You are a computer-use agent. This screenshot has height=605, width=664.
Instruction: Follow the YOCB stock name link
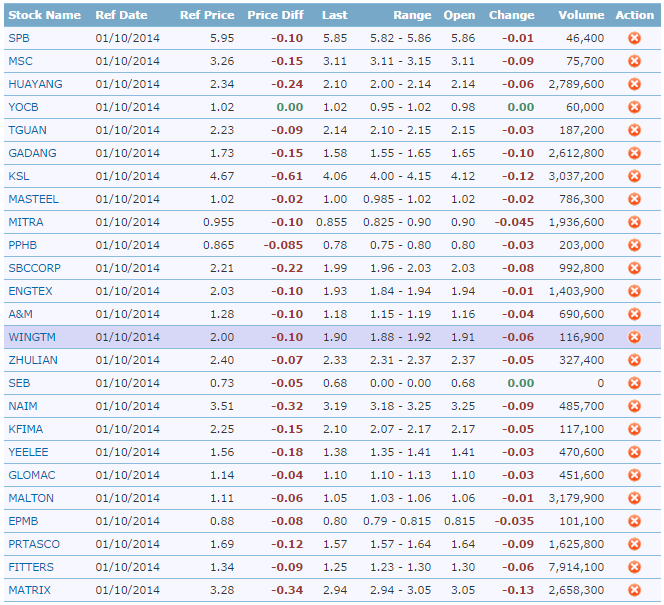[23, 107]
